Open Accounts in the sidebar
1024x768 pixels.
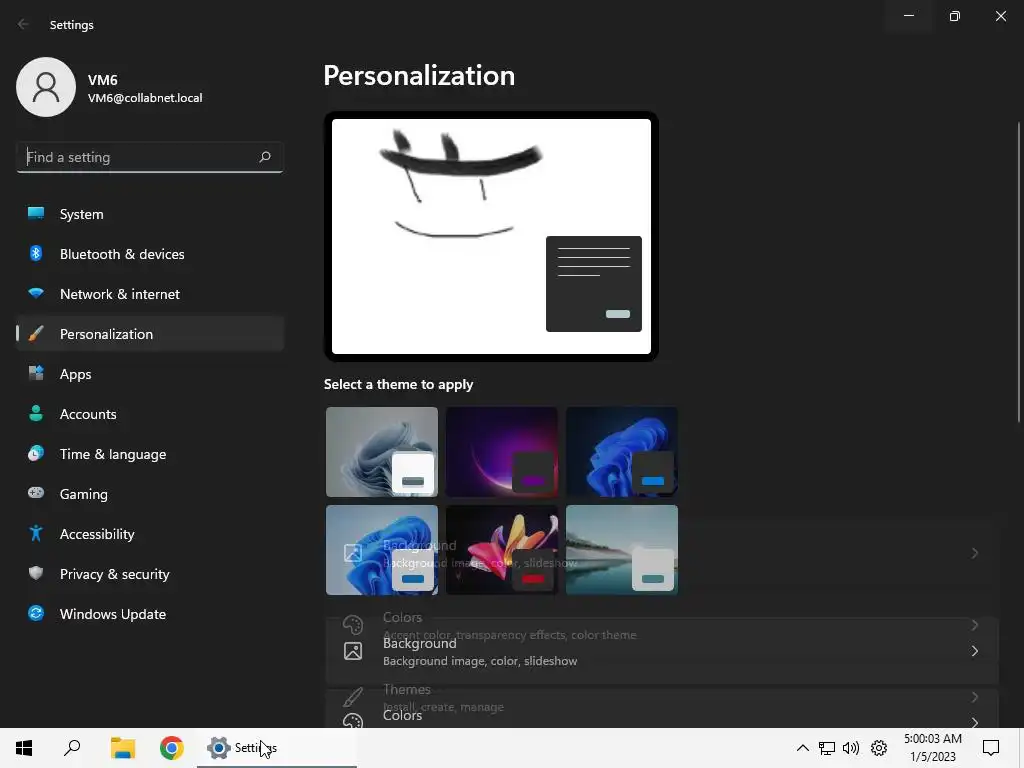click(x=150, y=414)
